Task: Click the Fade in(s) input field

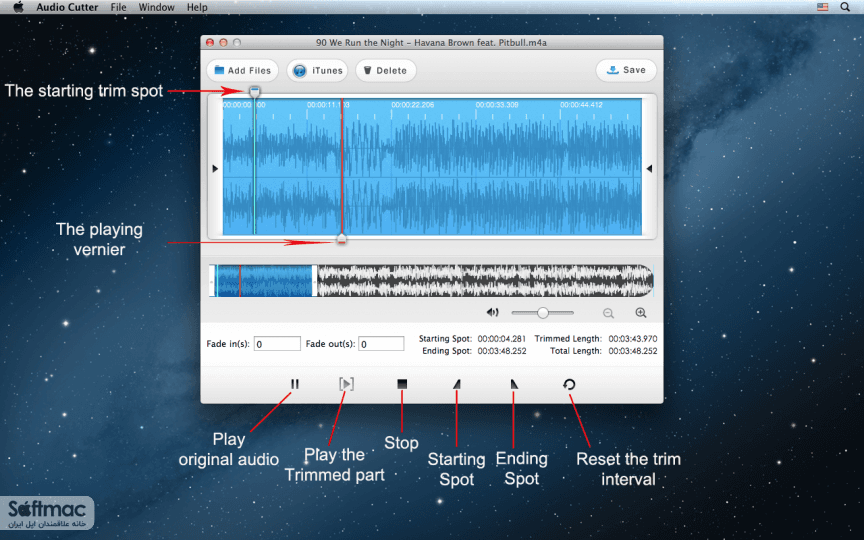Action: click(x=277, y=344)
